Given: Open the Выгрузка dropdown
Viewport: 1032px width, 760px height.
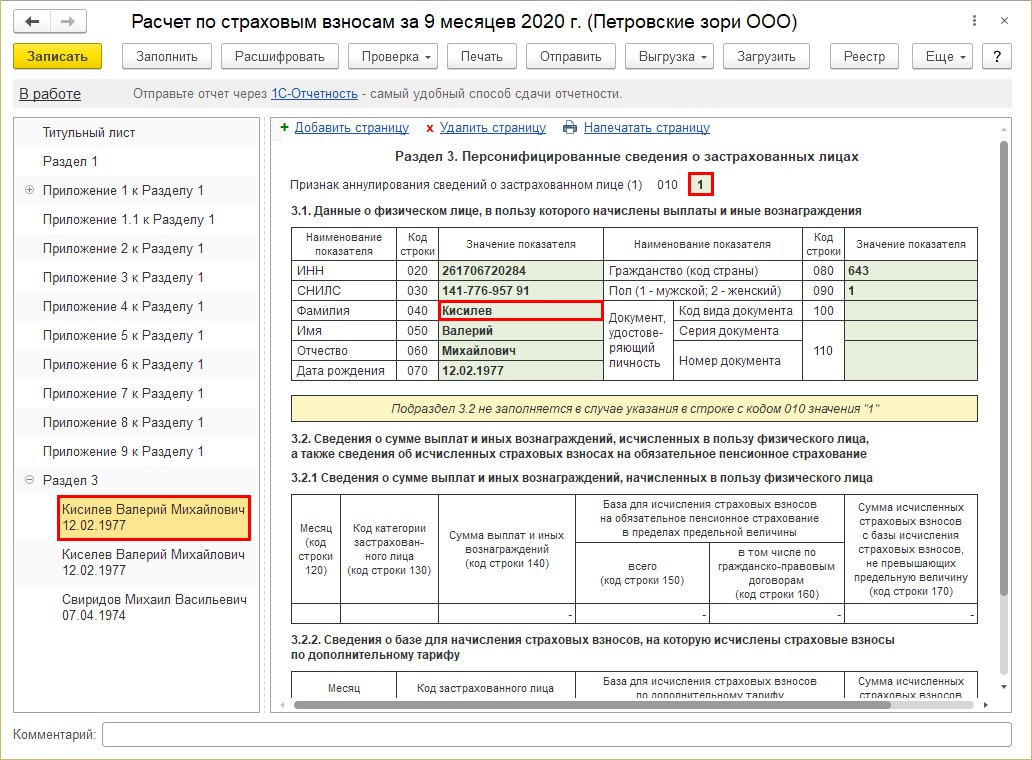Looking at the screenshot, I should coord(671,57).
